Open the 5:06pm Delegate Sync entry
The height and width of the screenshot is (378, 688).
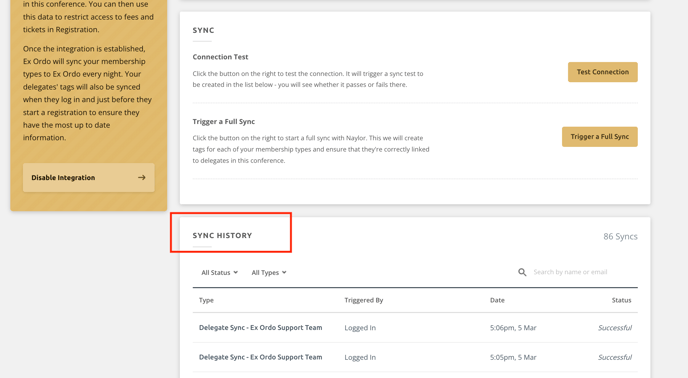coord(415,328)
